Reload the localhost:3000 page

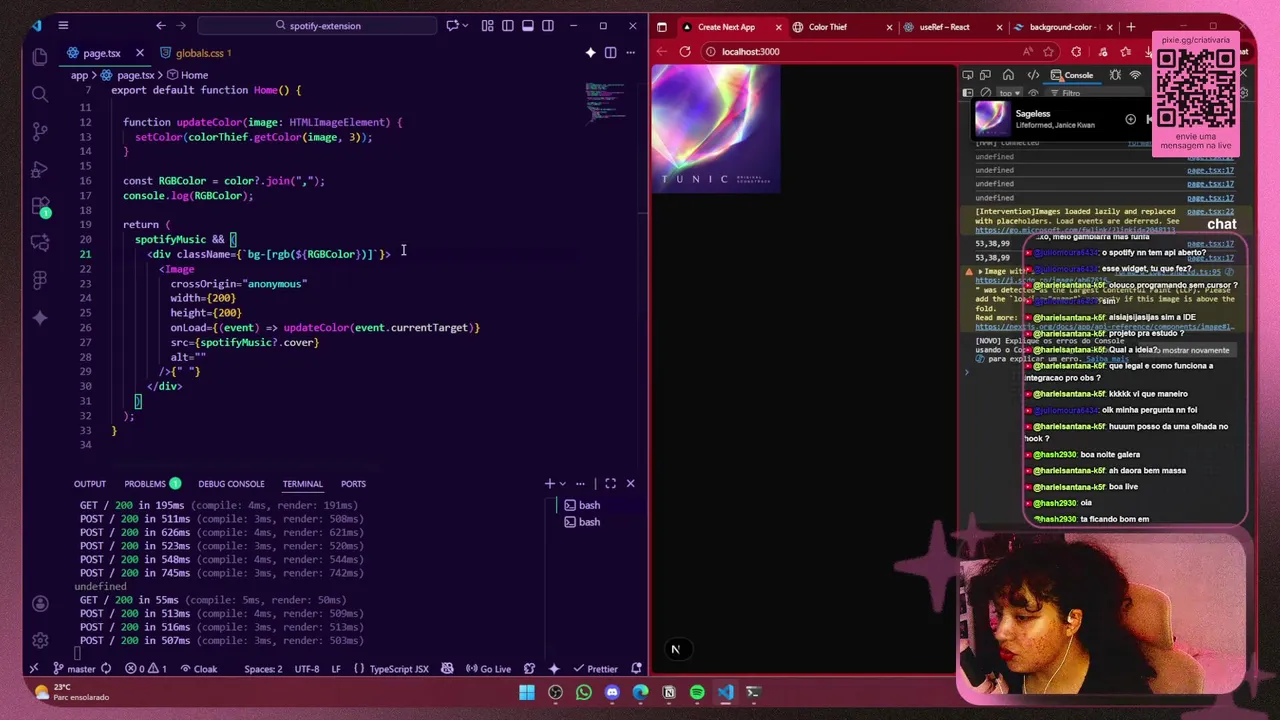(x=685, y=52)
